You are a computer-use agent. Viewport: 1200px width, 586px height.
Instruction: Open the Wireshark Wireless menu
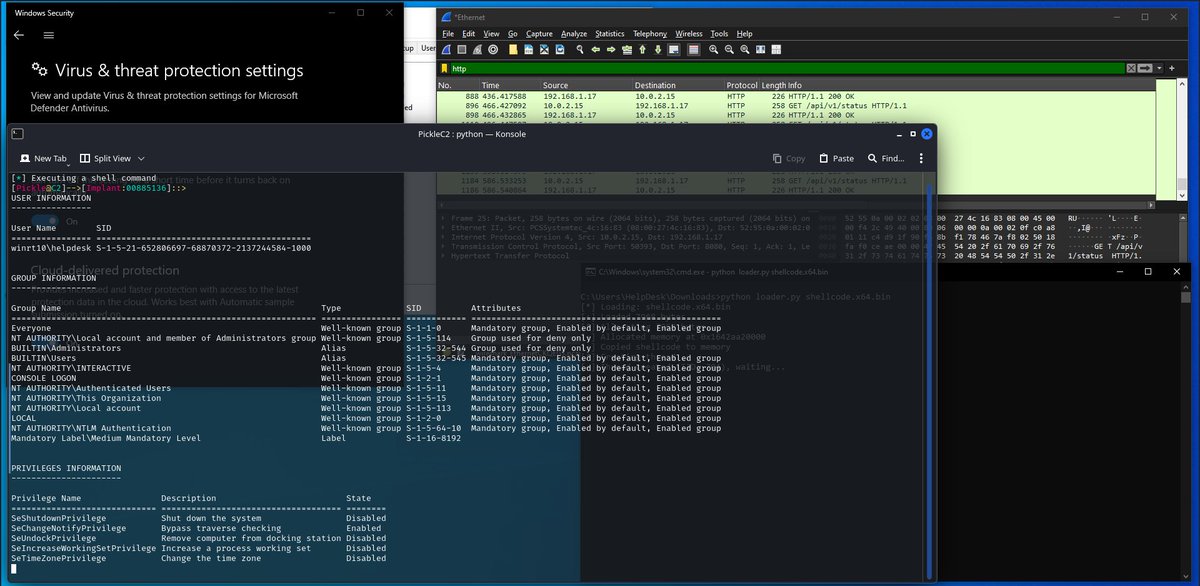pyautogui.click(x=689, y=33)
